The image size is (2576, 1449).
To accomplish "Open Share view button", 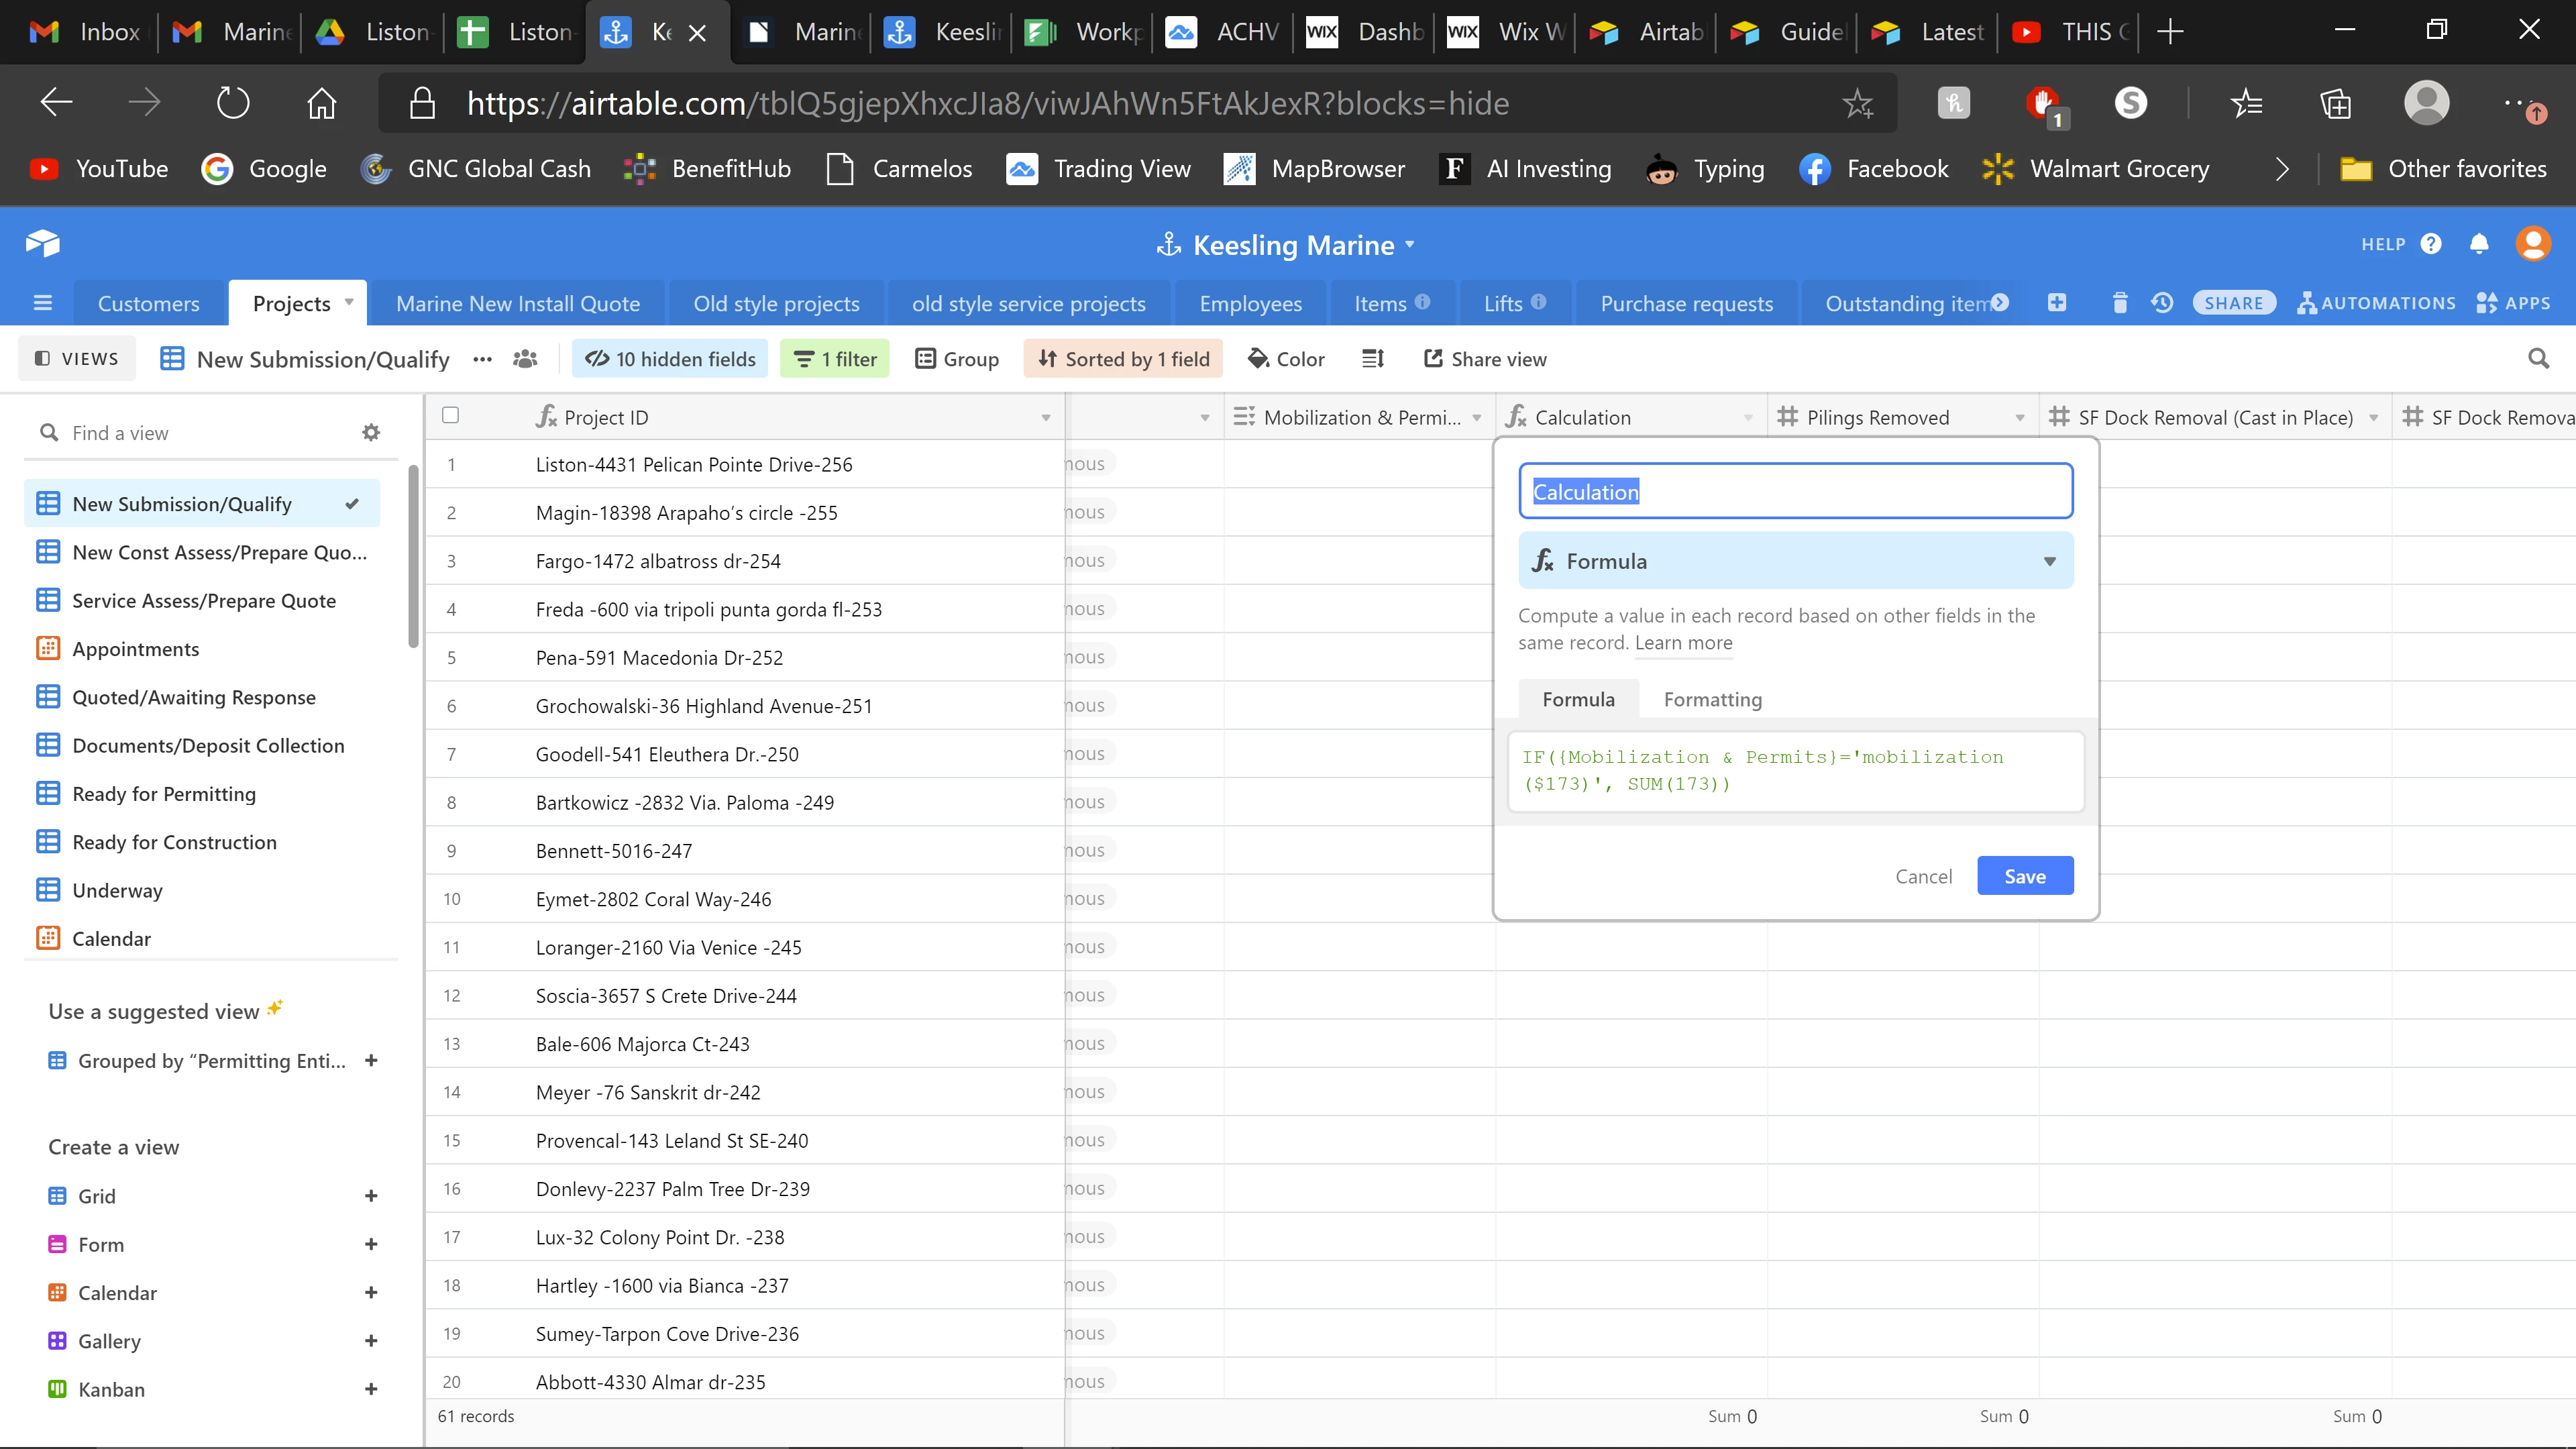I will click(1484, 359).
